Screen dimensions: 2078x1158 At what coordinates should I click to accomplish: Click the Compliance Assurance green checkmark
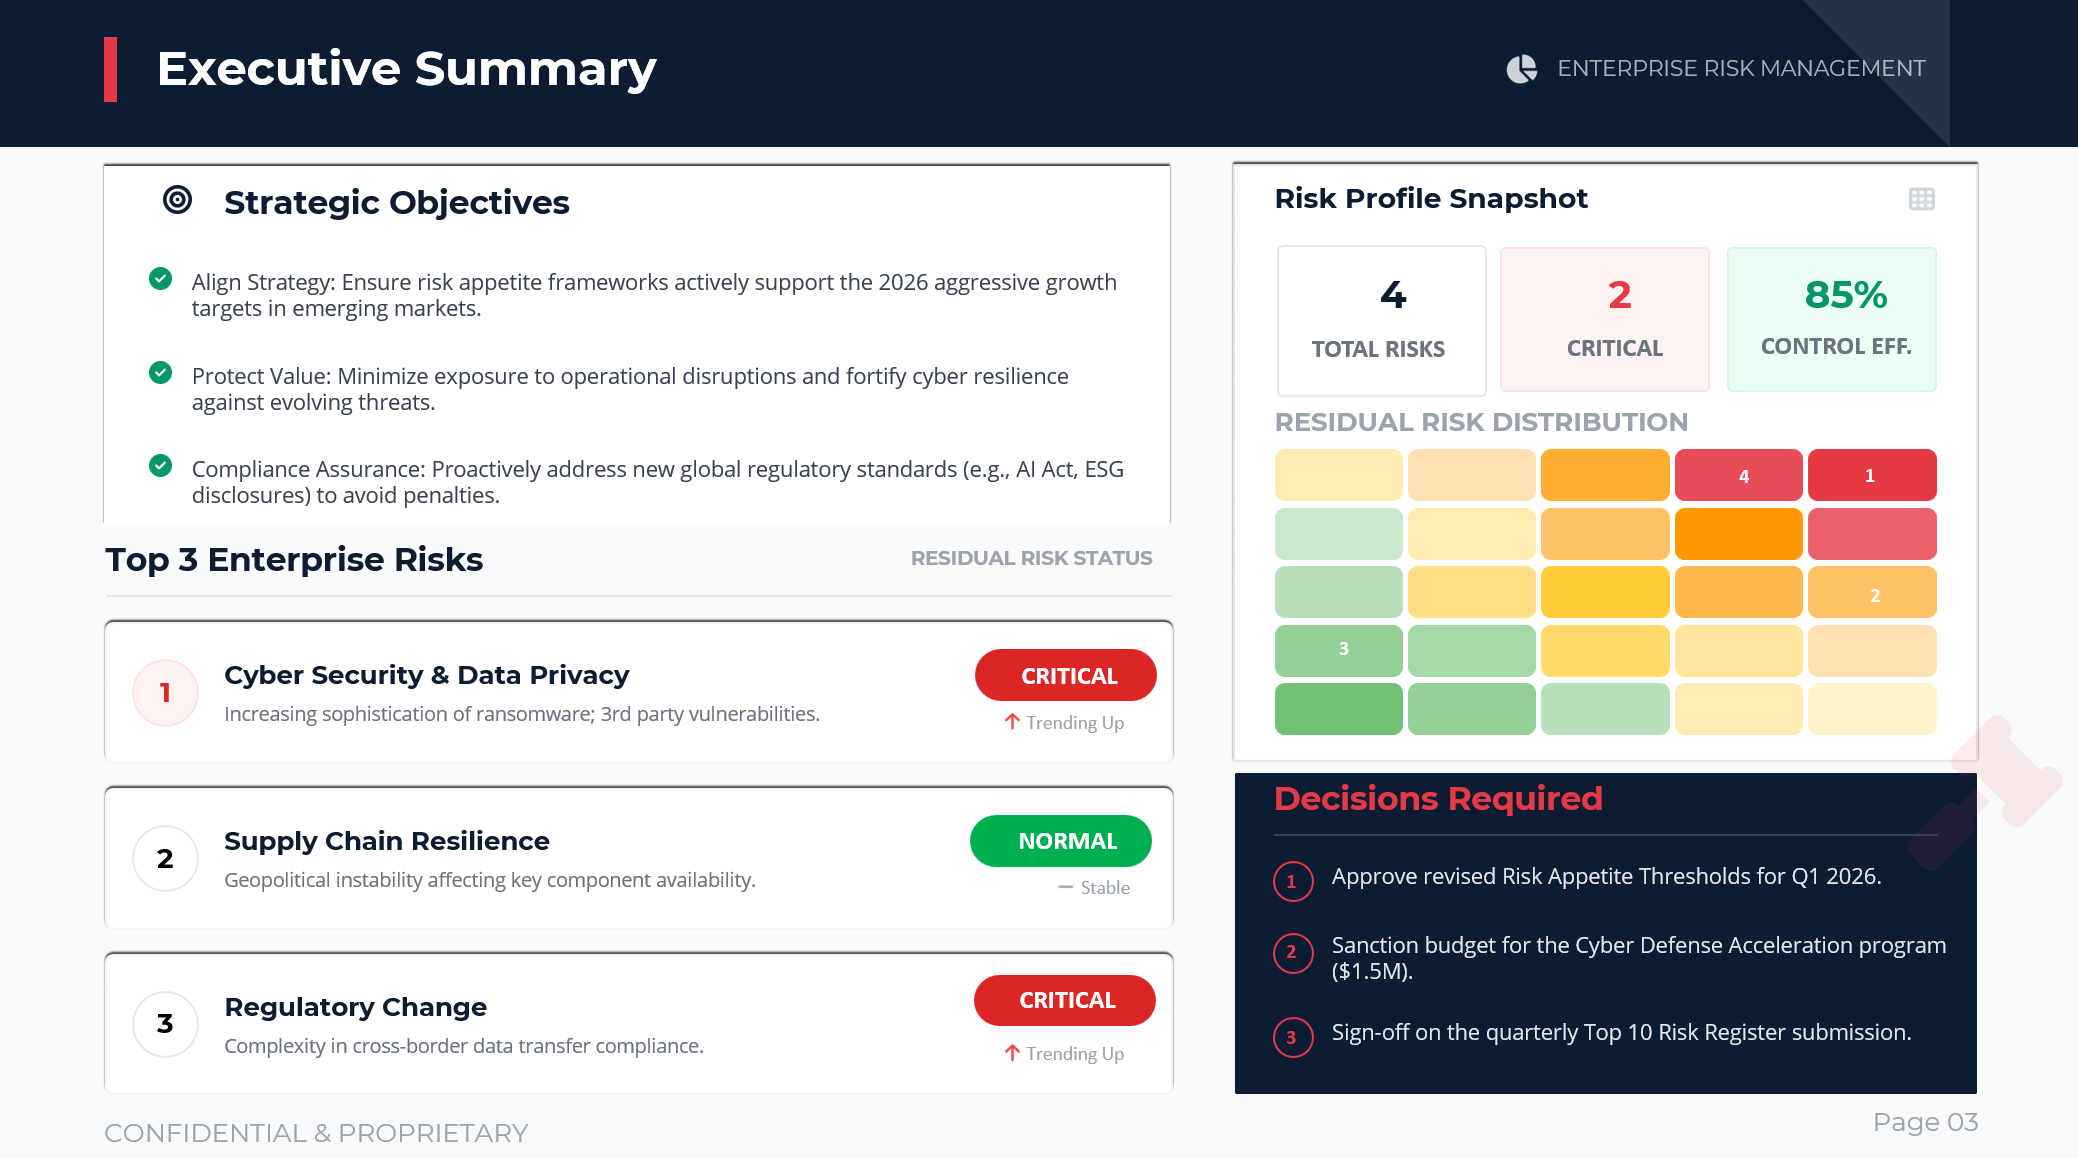[x=160, y=466]
